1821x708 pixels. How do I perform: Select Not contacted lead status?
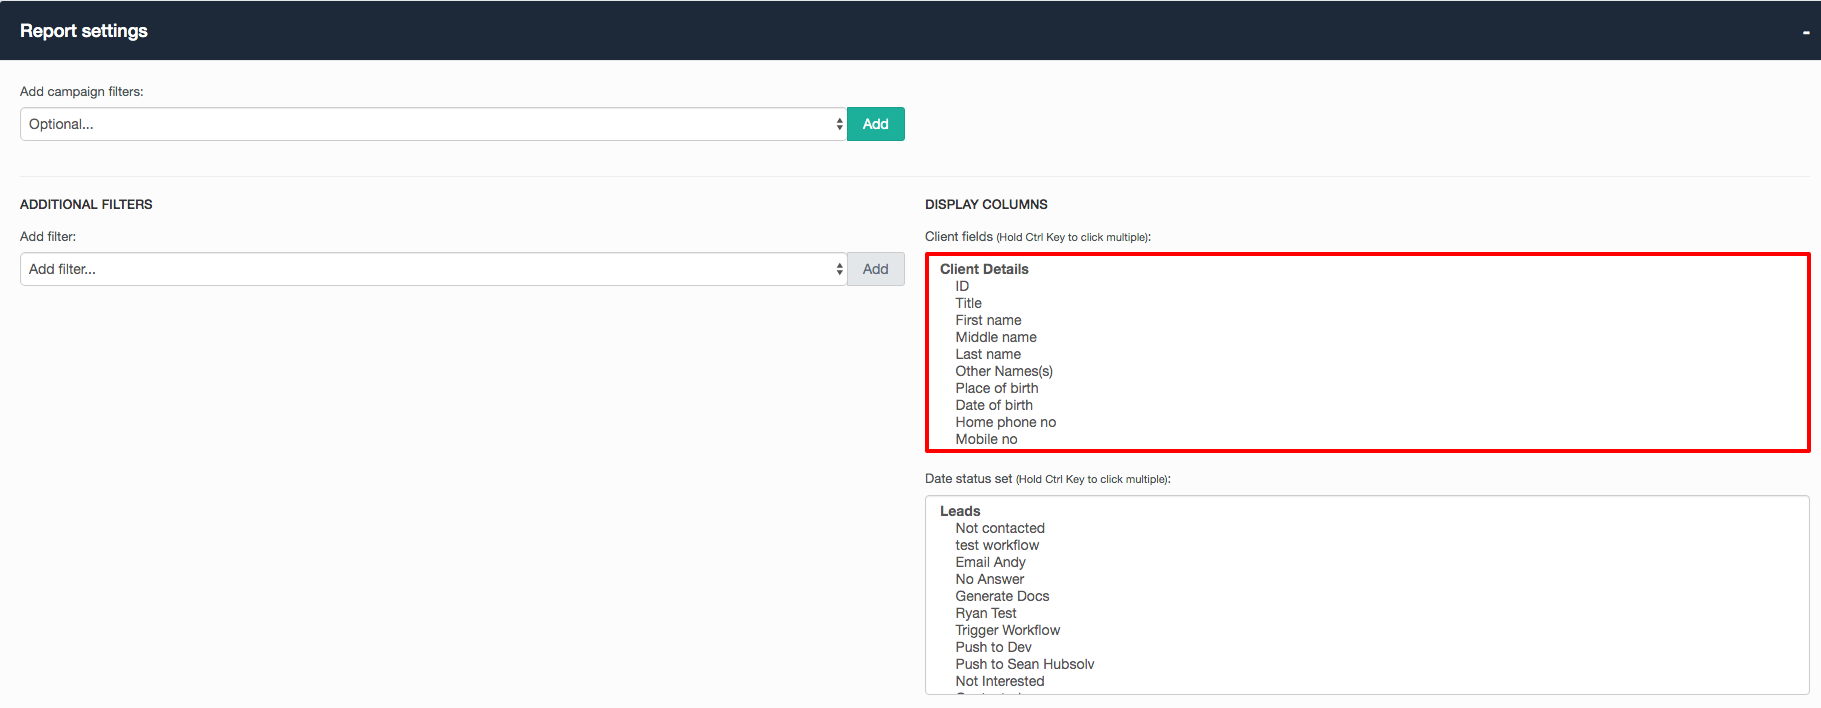click(x=999, y=528)
